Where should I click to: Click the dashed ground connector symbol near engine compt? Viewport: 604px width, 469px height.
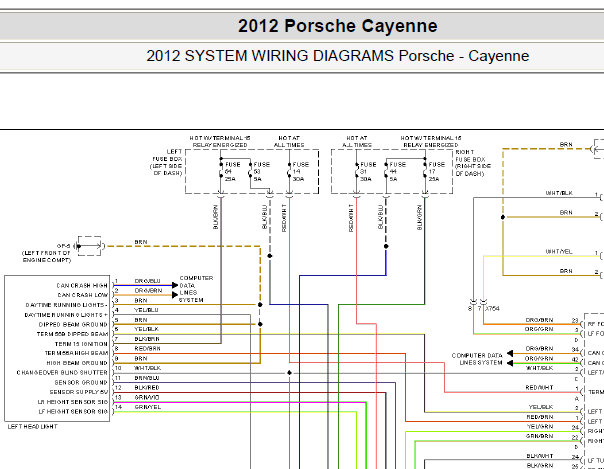point(89,246)
